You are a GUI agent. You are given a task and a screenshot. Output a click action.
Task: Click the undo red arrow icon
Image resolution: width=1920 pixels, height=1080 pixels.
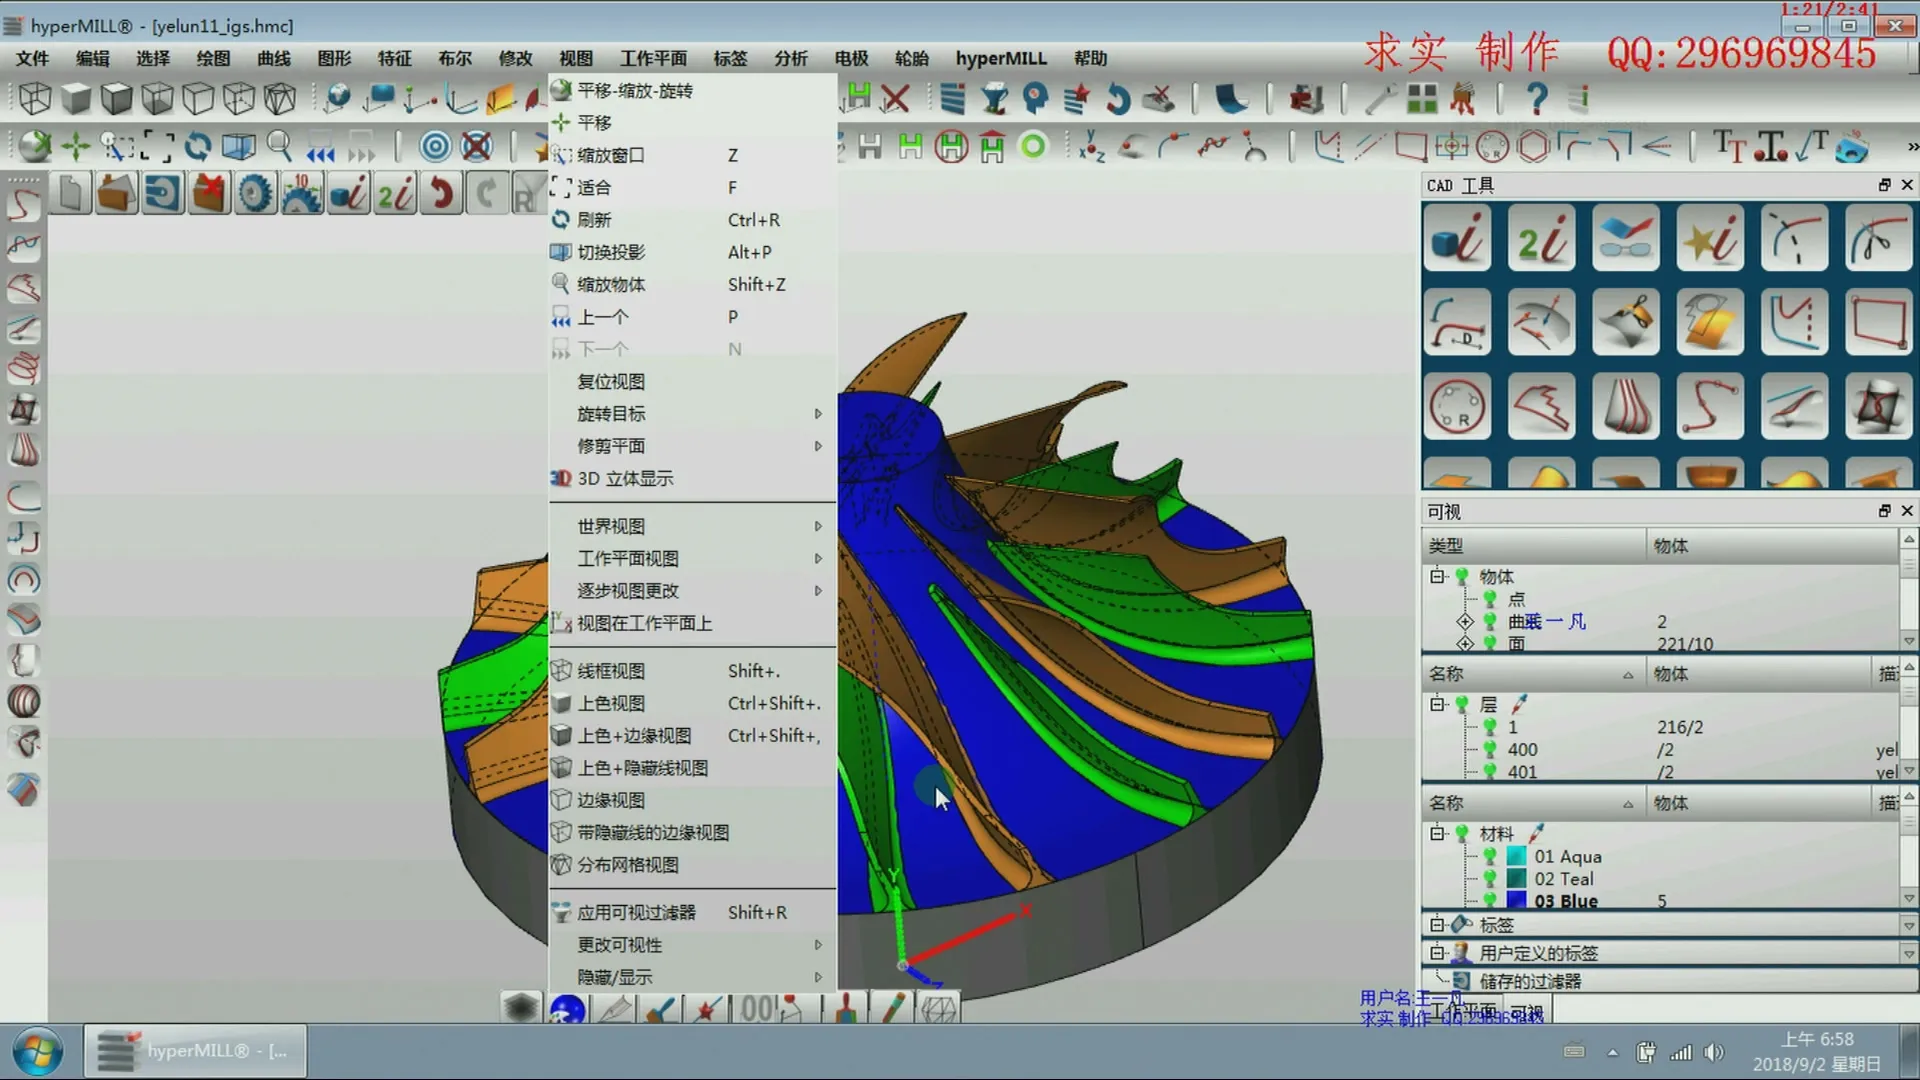coord(441,193)
